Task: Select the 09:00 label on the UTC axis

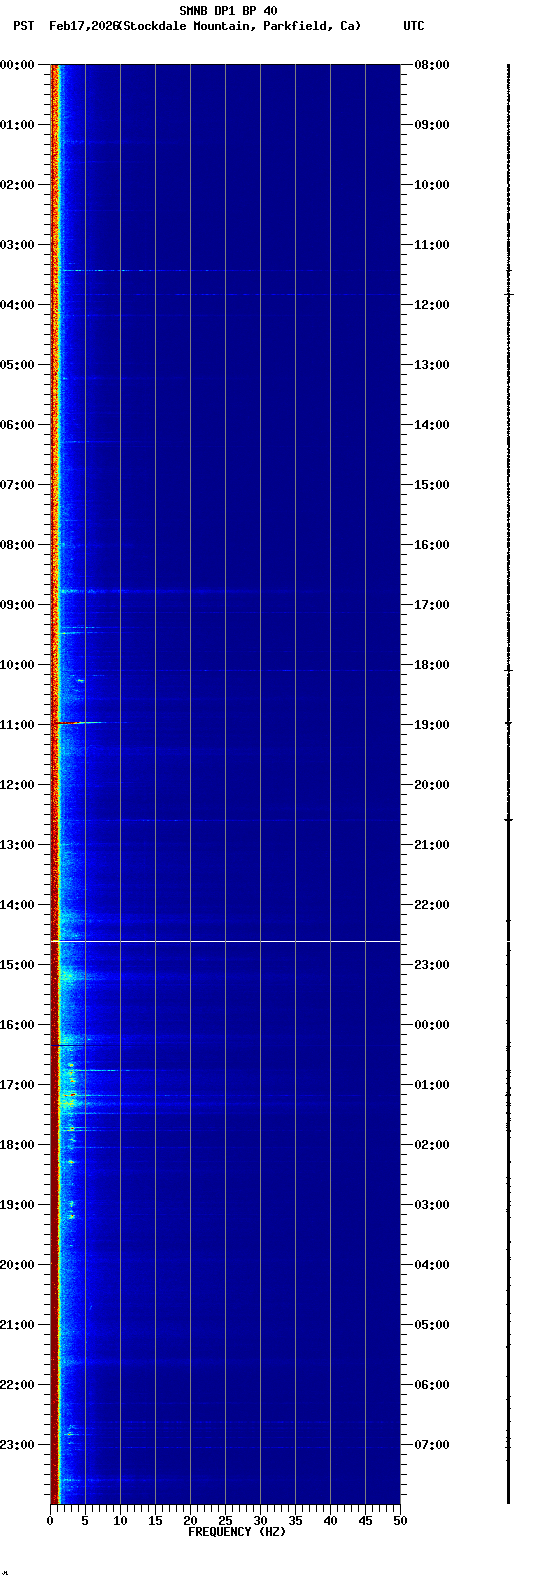Action: click(432, 125)
